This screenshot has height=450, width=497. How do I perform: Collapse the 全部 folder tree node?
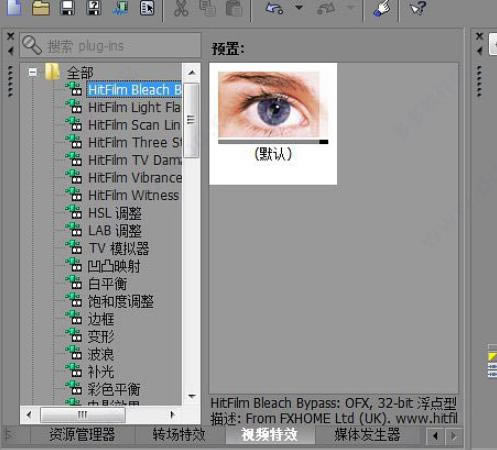tap(33, 72)
